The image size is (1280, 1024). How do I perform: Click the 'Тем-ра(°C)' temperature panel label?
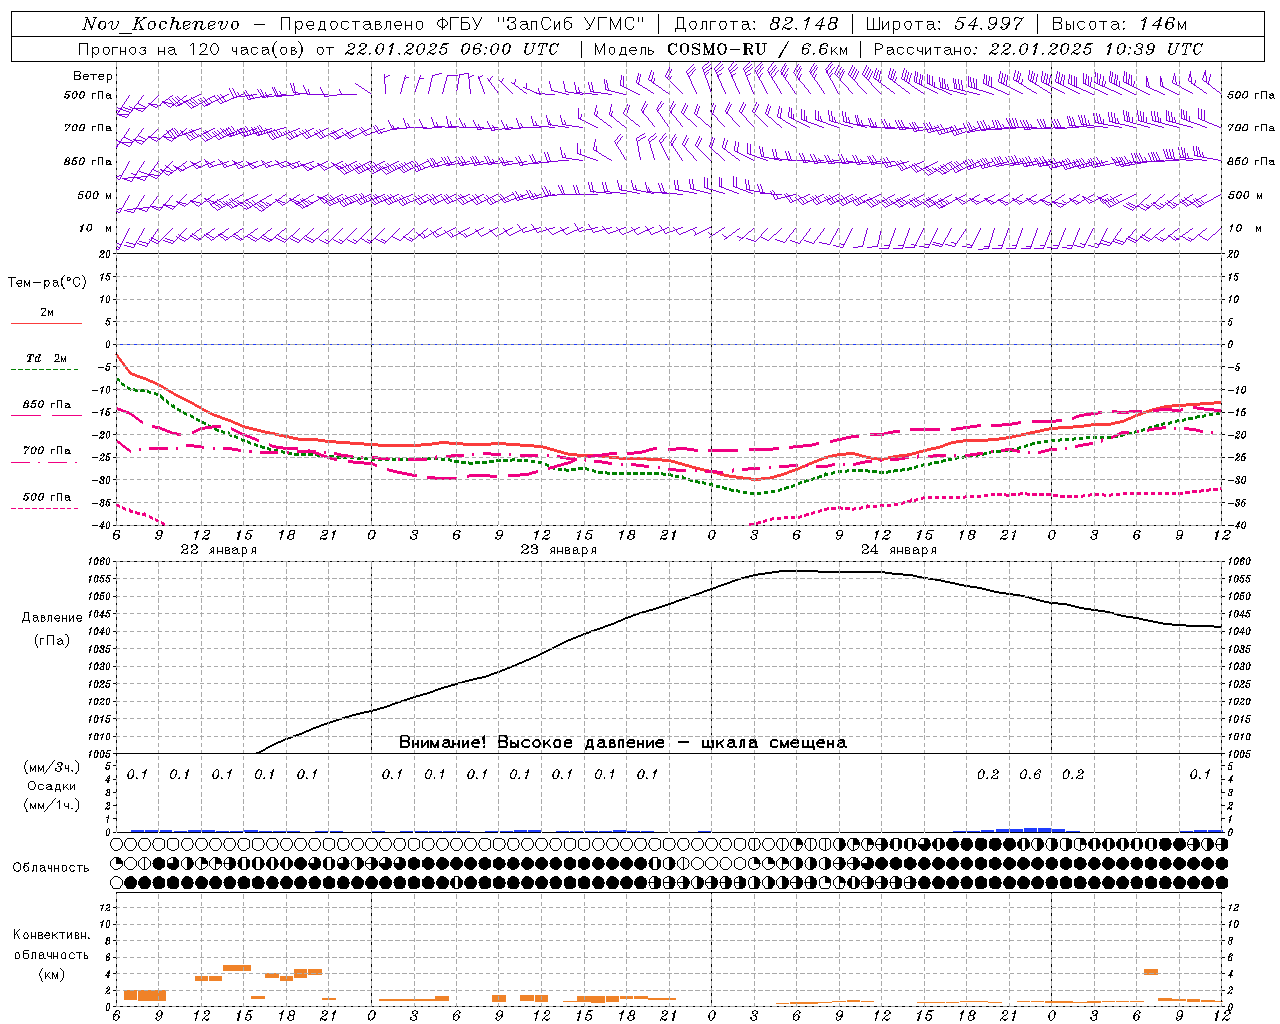[x=47, y=283]
